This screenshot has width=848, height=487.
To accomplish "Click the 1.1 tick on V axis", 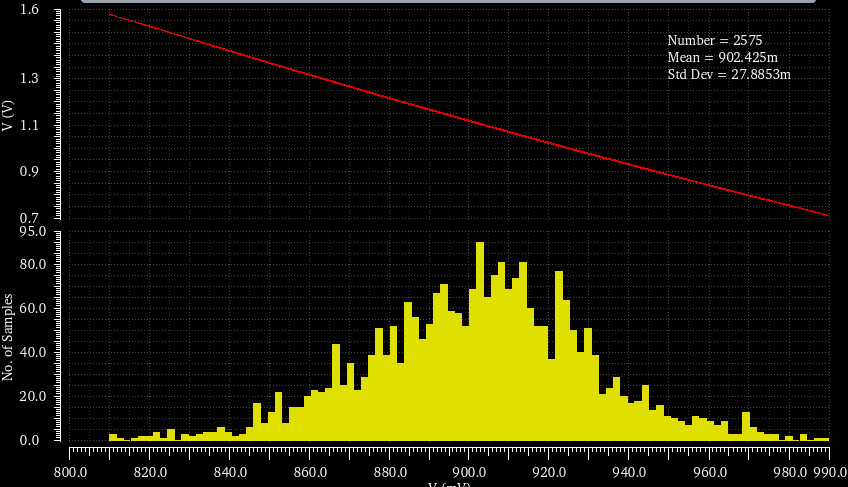I will tap(29, 125).
